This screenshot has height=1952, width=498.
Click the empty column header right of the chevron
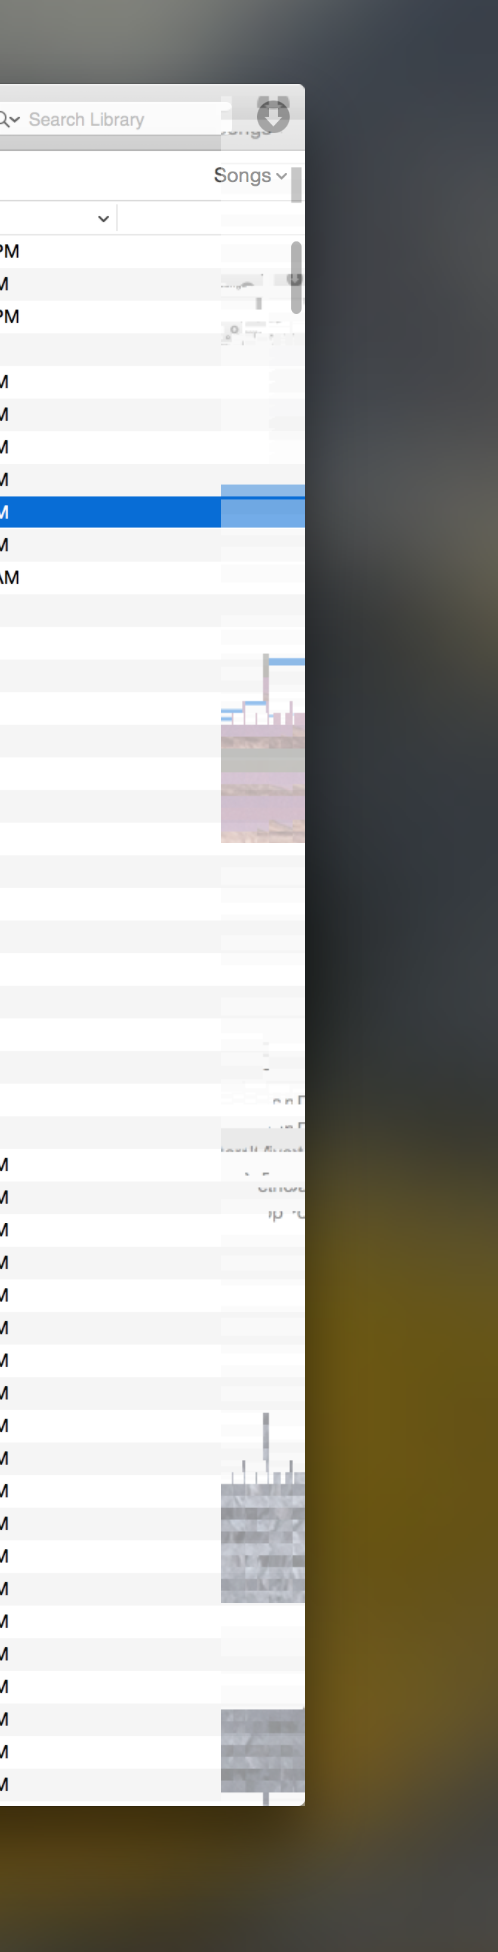click(x=168, y=219)
